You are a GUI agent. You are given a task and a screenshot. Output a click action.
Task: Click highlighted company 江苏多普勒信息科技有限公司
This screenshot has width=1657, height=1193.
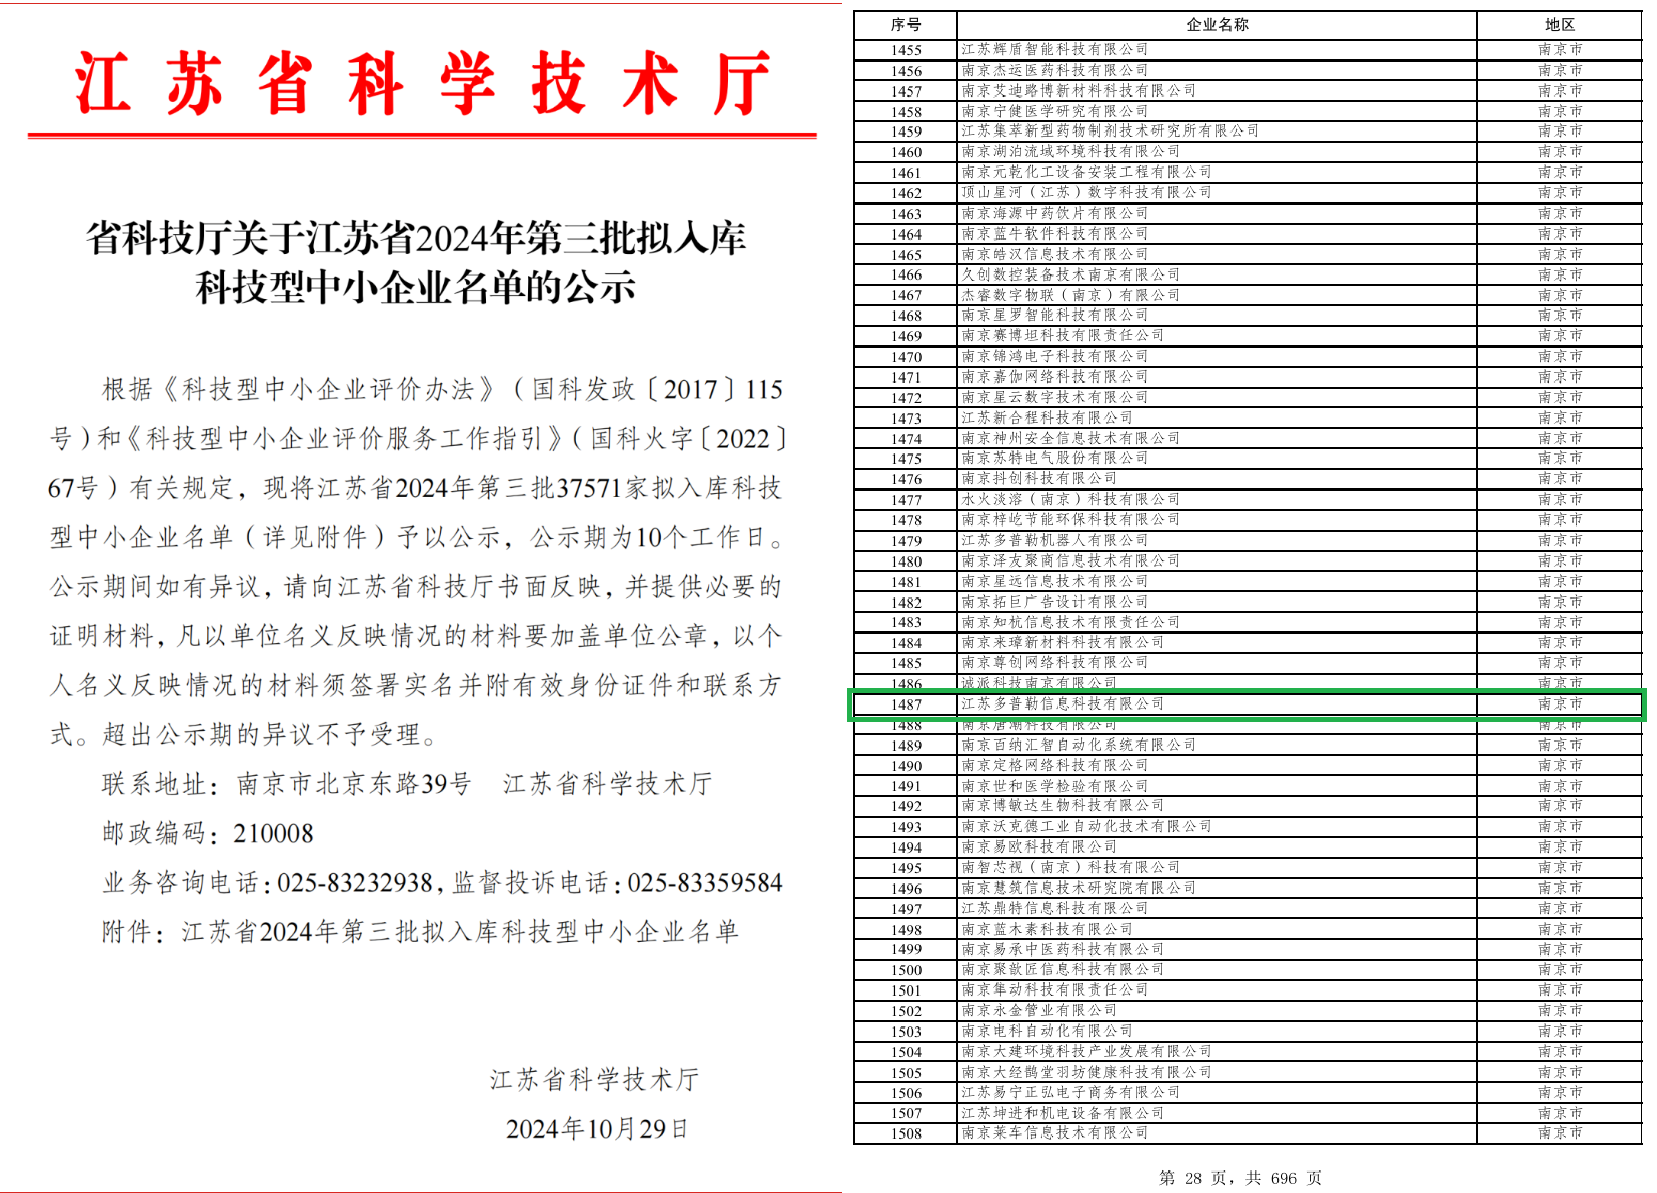point(1063,704)
